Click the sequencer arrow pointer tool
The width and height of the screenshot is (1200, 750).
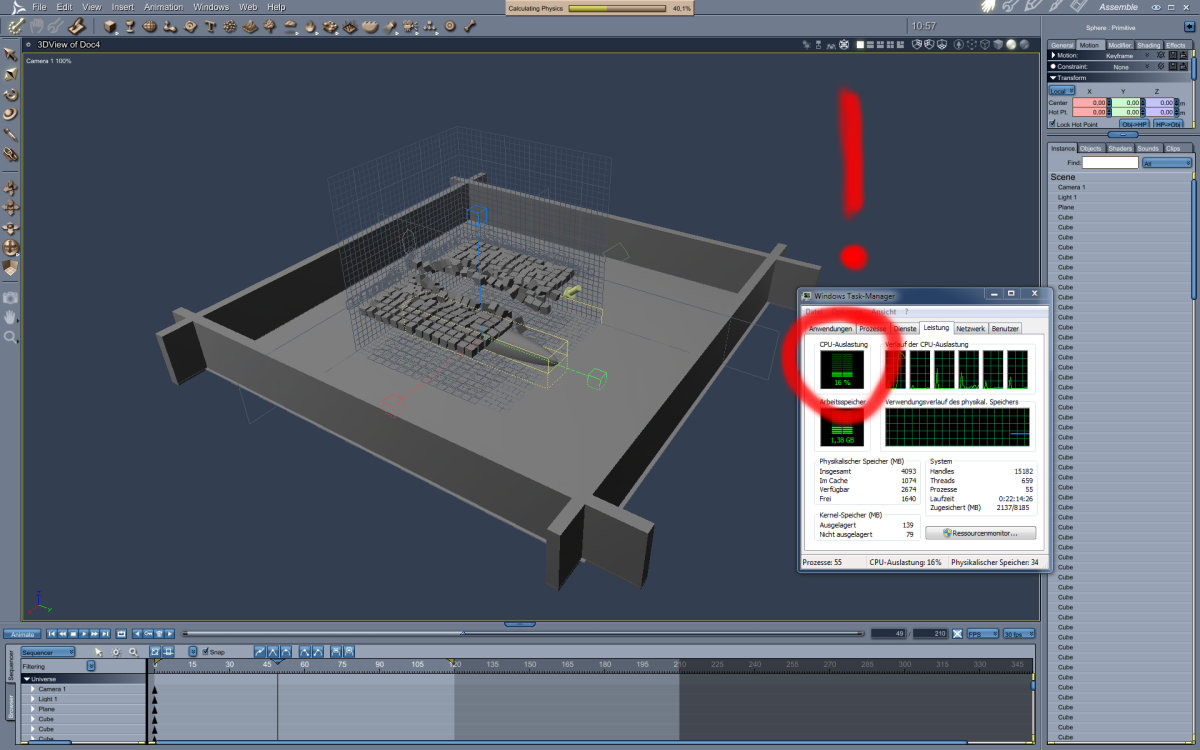click(x=98, y=652)
